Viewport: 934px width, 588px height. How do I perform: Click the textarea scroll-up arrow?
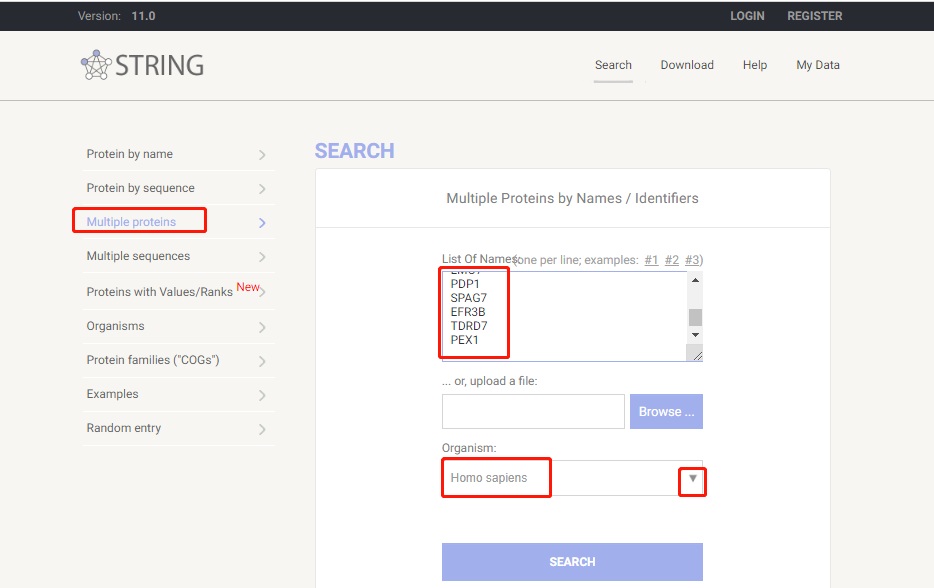pyautogui.click(x=695, y=280)
